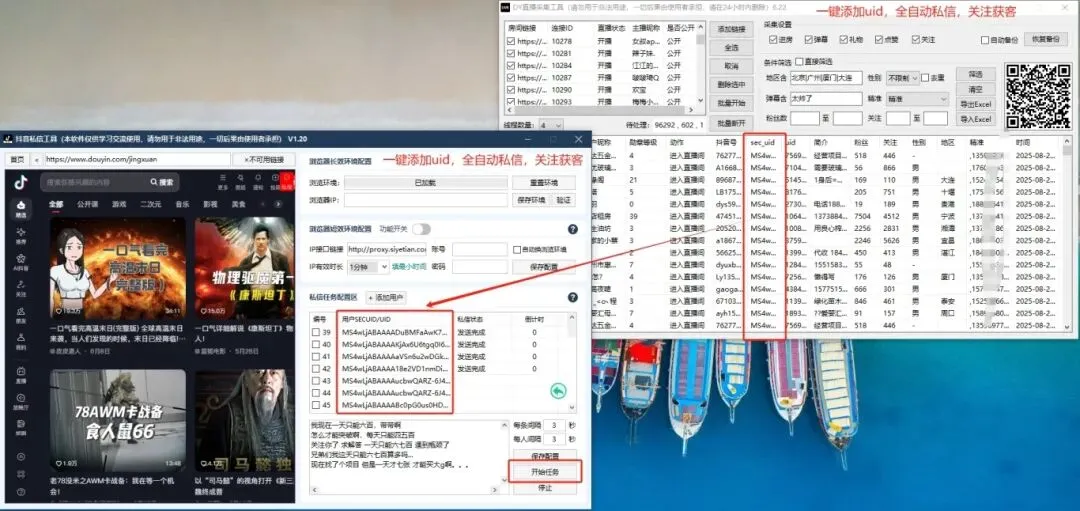Image resolution: width=1080 pixels, height=511 pixels.
Task: Click the Douyin 搜索 magnifier button
Action: point(163,182)
